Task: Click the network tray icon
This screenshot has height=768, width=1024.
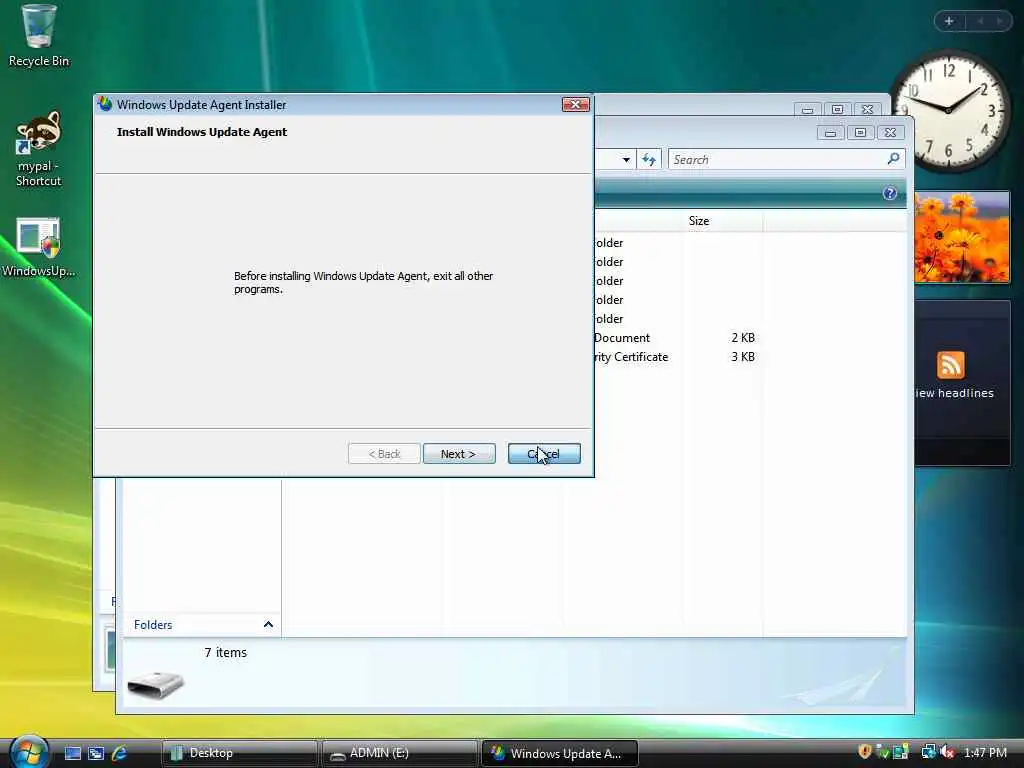Action: pyautogui.click(x=928, y=752)
